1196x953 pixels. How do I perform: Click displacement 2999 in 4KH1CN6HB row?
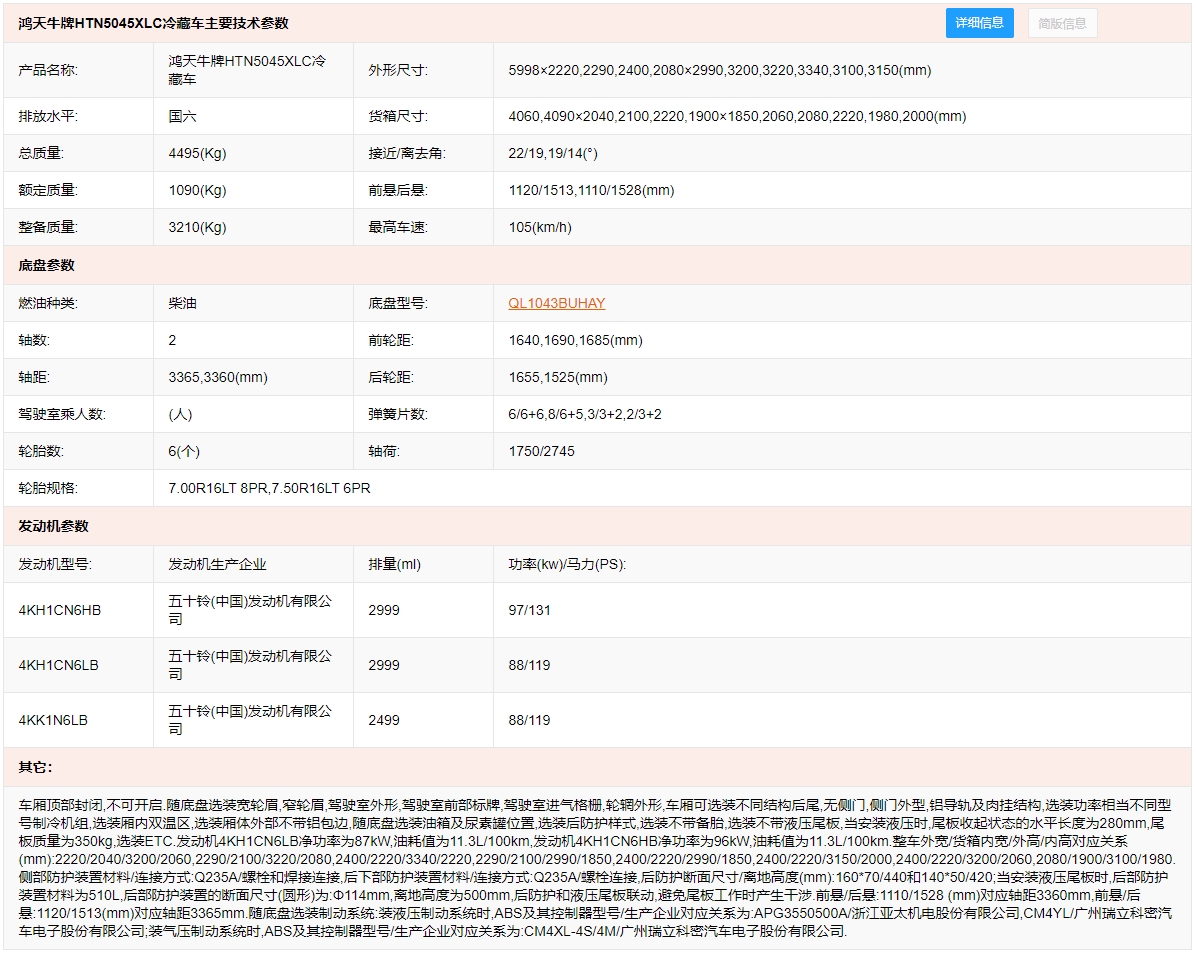pyautogui.click(x=384, y=610)
